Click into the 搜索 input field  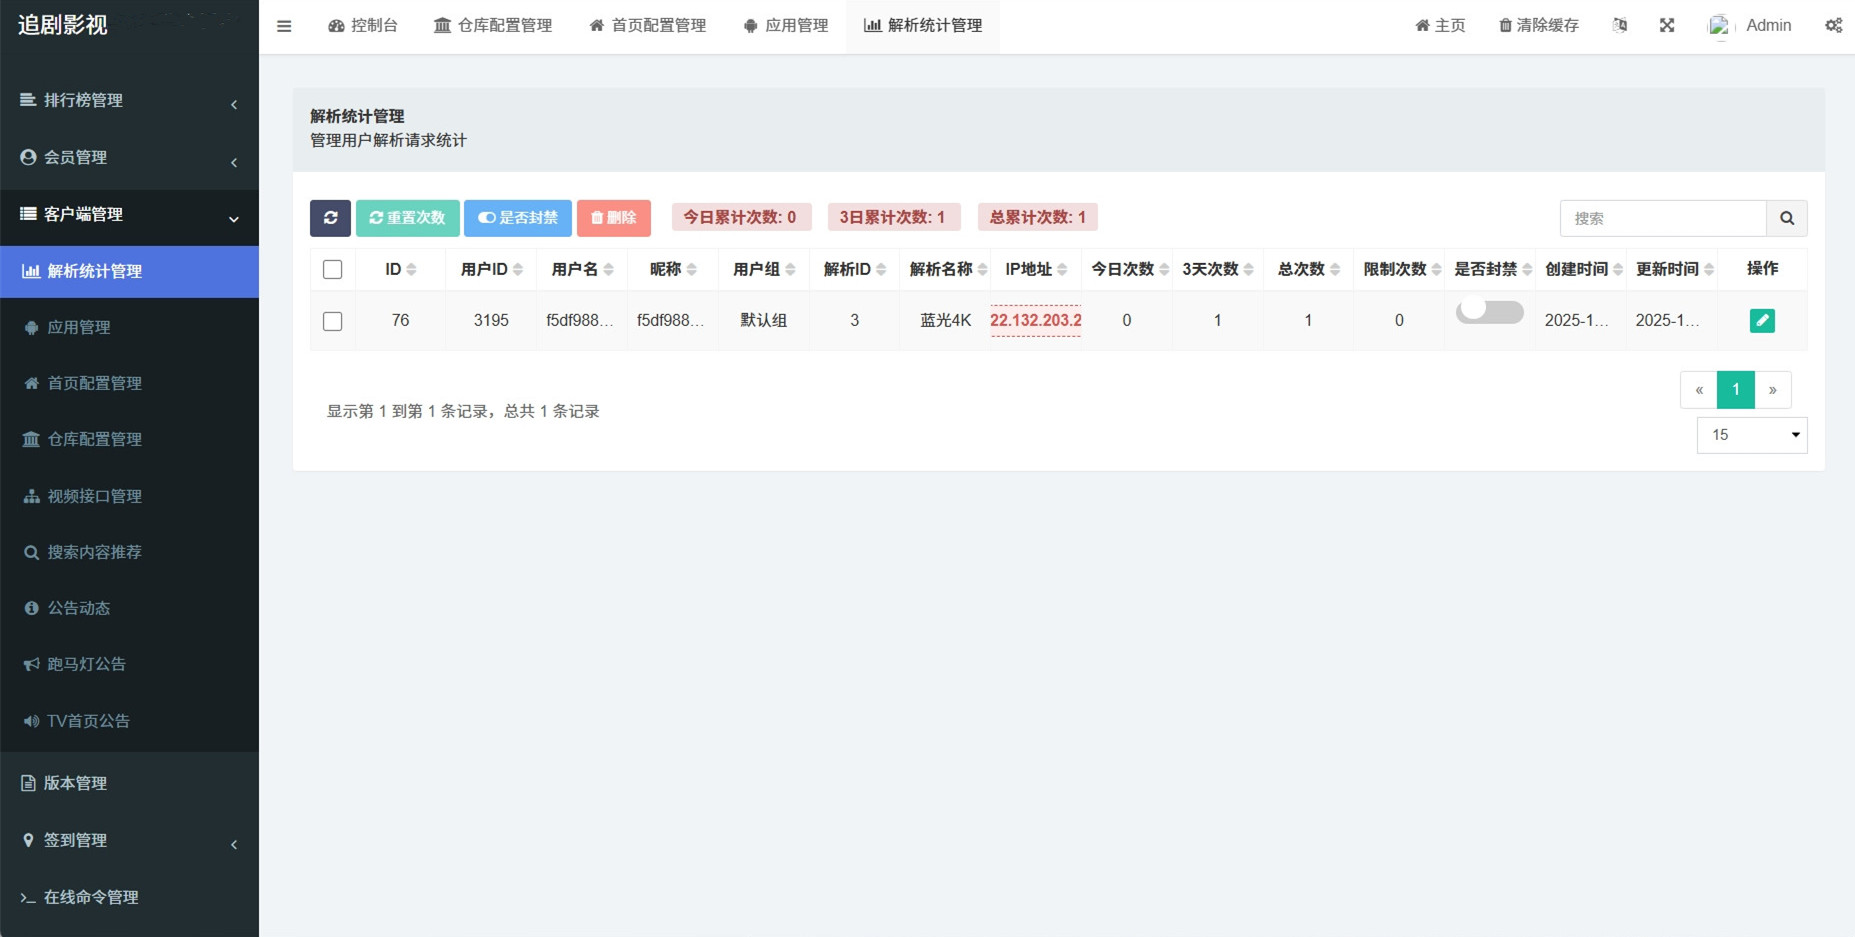(1662, 218)
